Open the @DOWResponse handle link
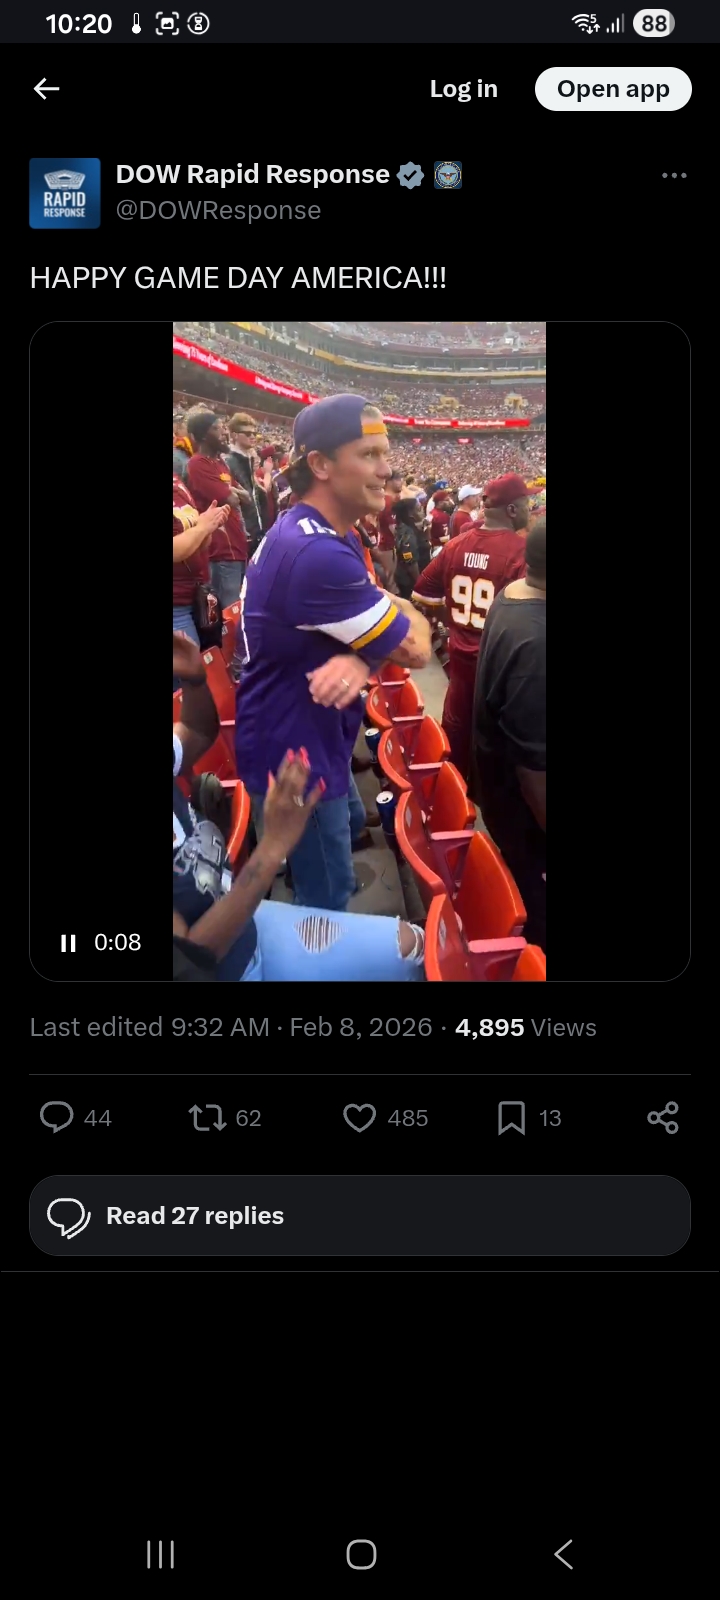 click(218, 211)
